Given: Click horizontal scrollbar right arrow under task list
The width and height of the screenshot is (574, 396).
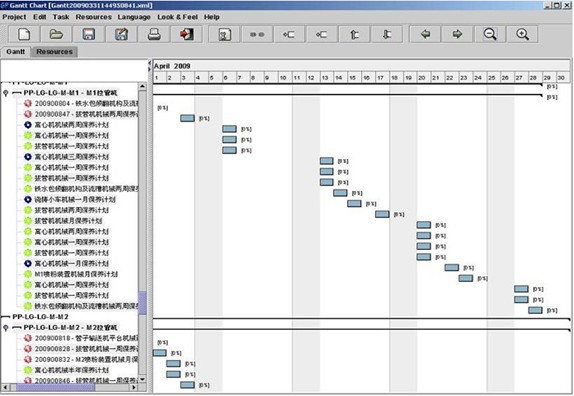Looking at the screenshot, I should coord(134,387).
